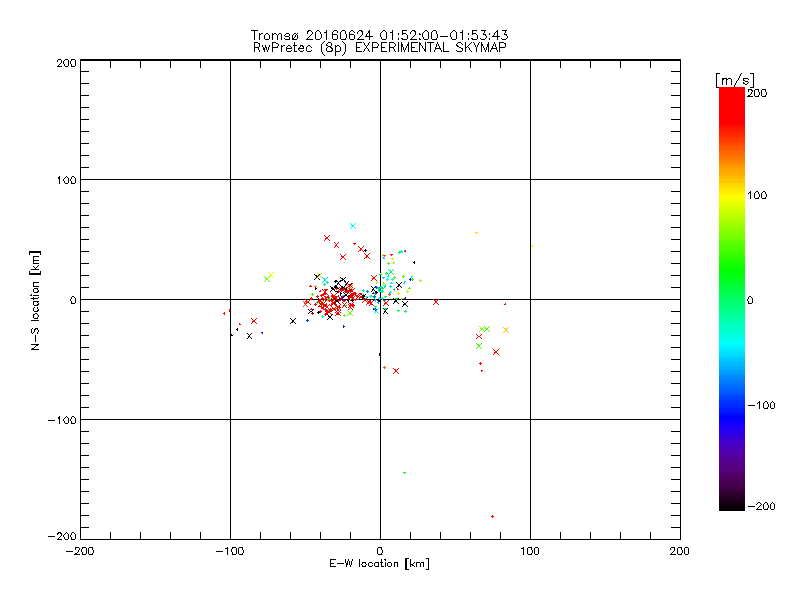Click the E-W location [km] axis label
The height and width of the screenshot is (600, 800).
click(x=379, y=564)
